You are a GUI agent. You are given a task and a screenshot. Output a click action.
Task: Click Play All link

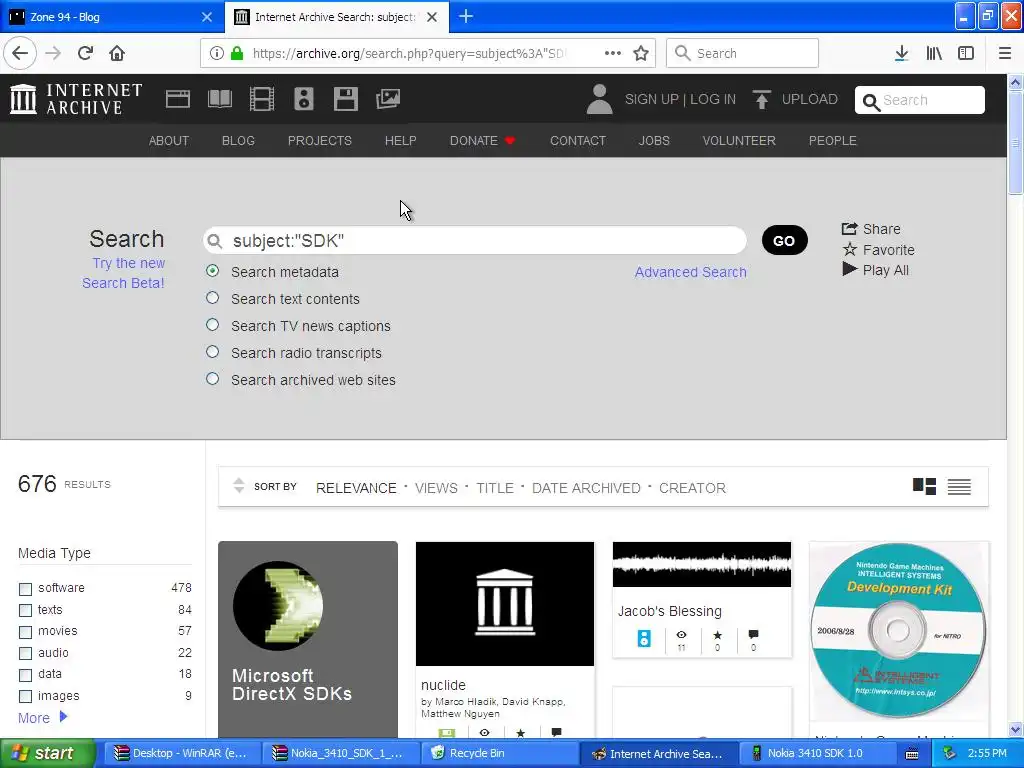pyautogui.click(x=875, y=270)
